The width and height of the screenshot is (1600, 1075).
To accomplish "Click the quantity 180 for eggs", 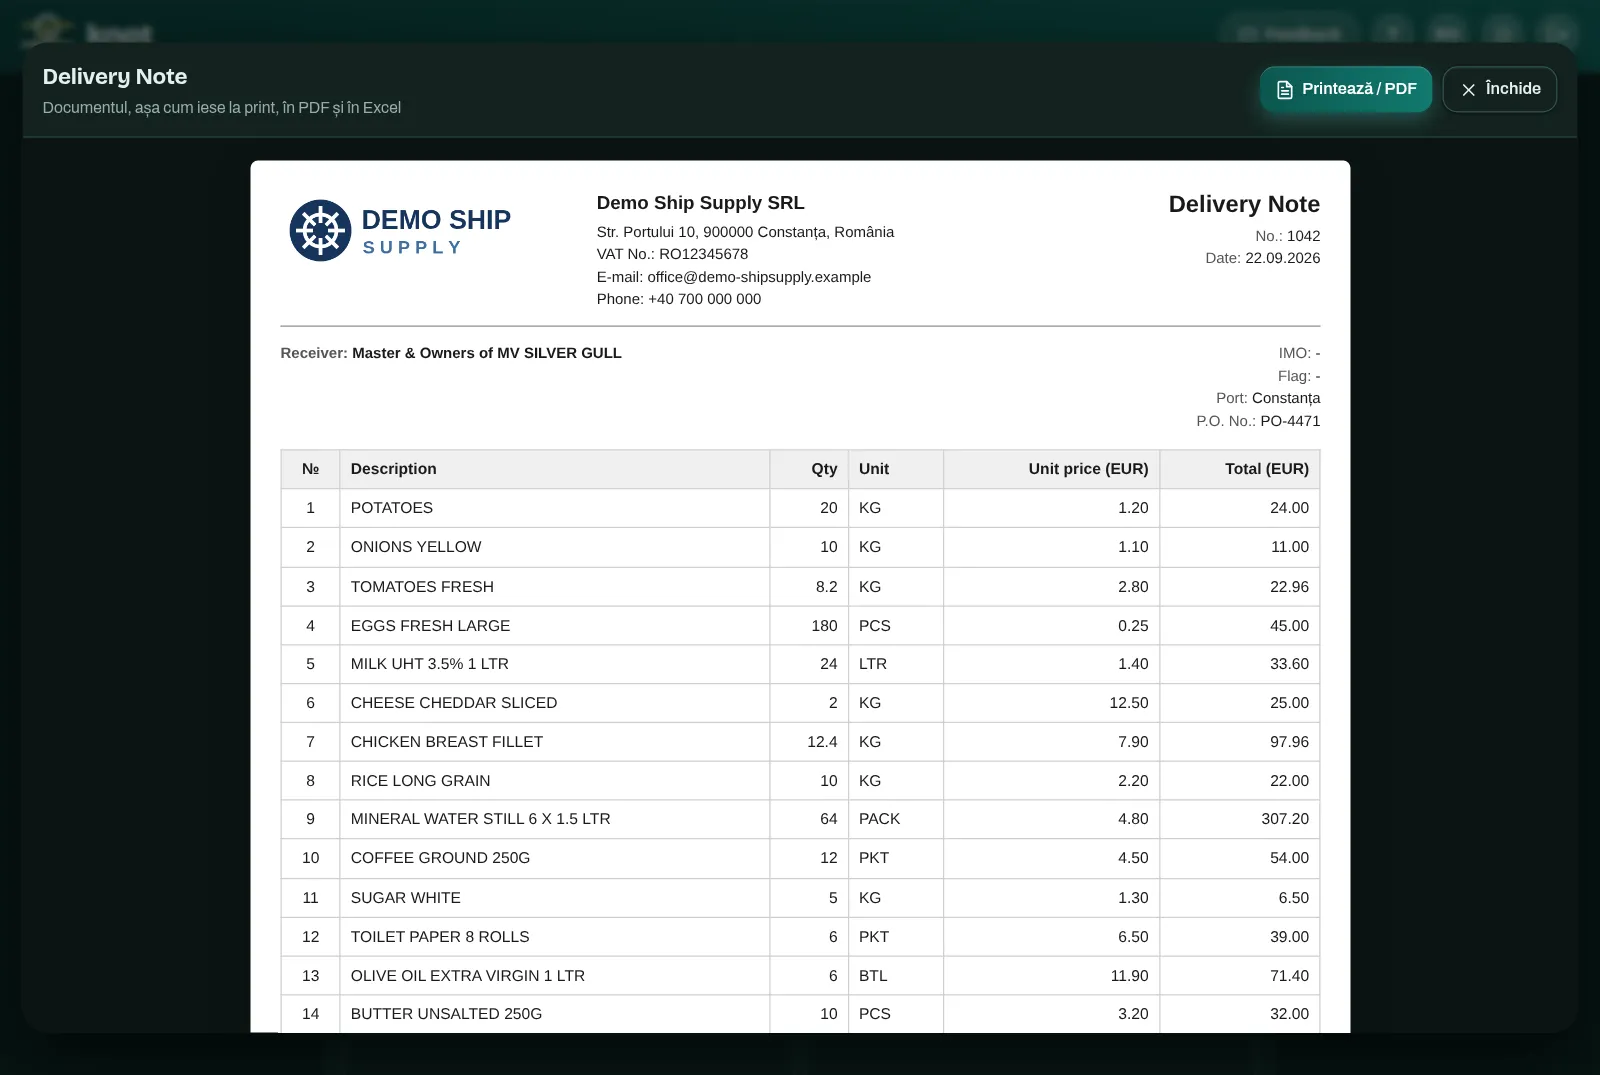I will pyautogui.click(x=824, y=626).
